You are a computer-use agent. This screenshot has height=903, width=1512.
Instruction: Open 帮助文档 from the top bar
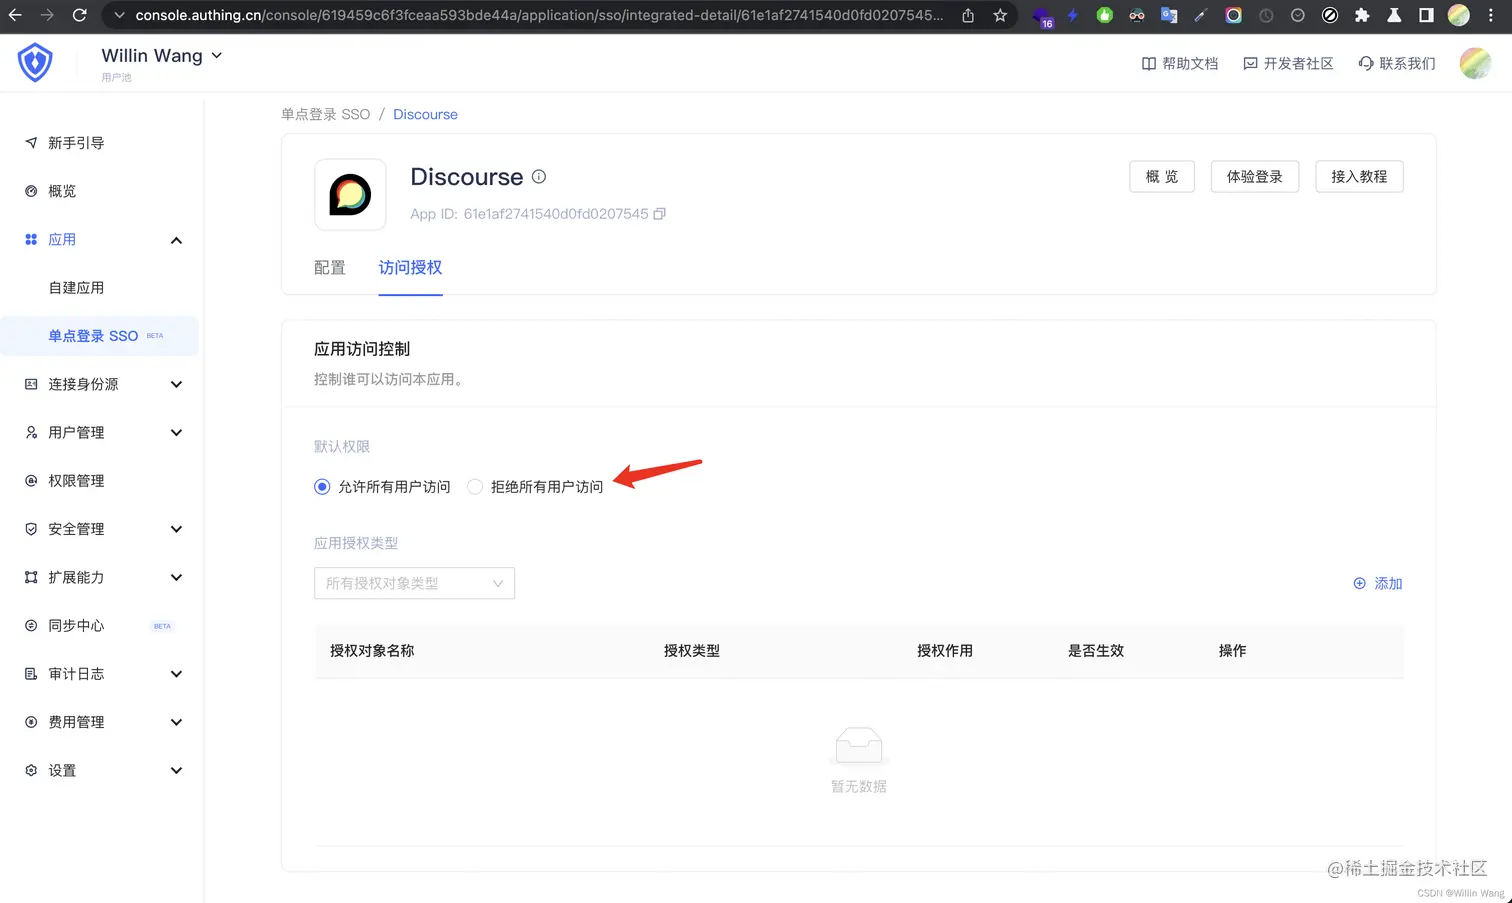click(x=1181, y=62)
